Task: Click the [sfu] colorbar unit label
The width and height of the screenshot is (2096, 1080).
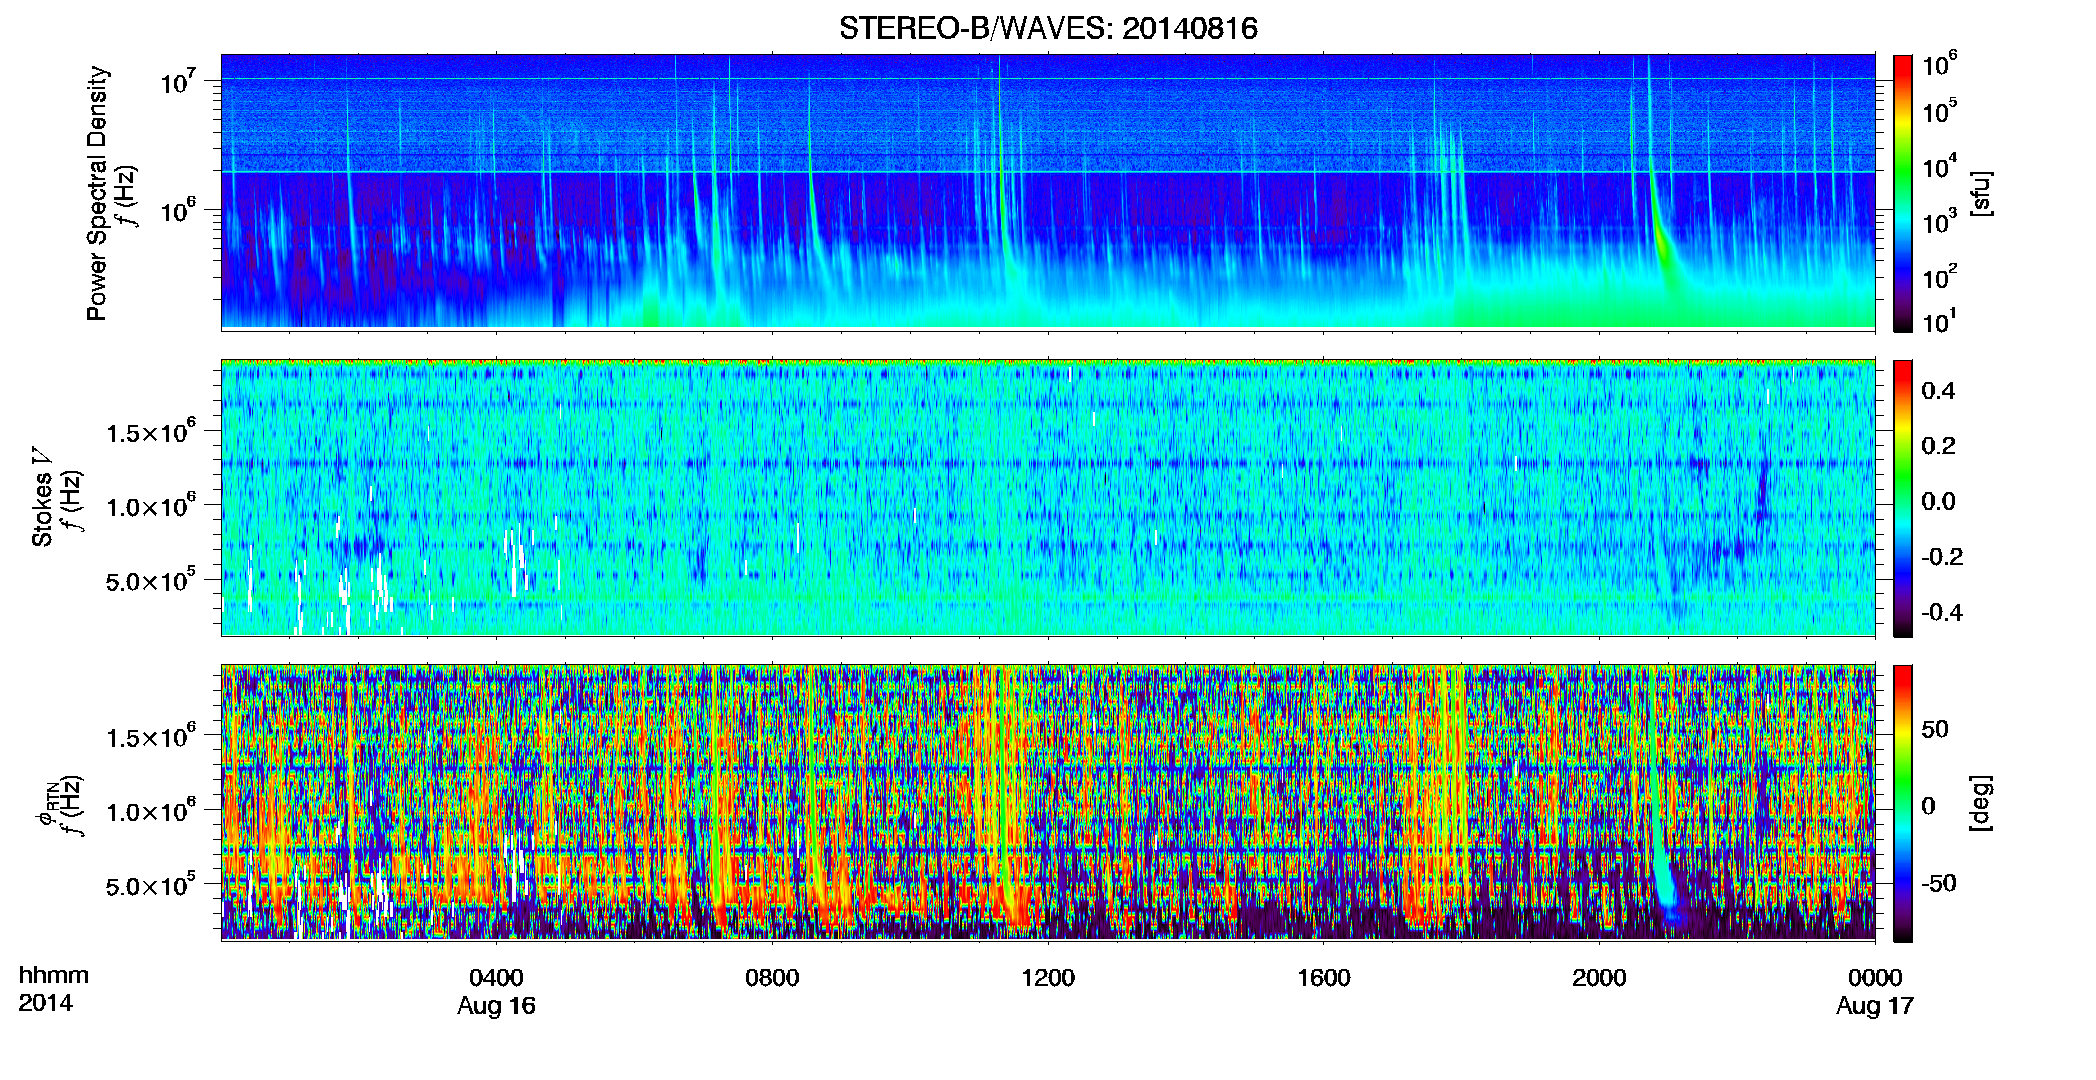Action: coord(1980,193)
